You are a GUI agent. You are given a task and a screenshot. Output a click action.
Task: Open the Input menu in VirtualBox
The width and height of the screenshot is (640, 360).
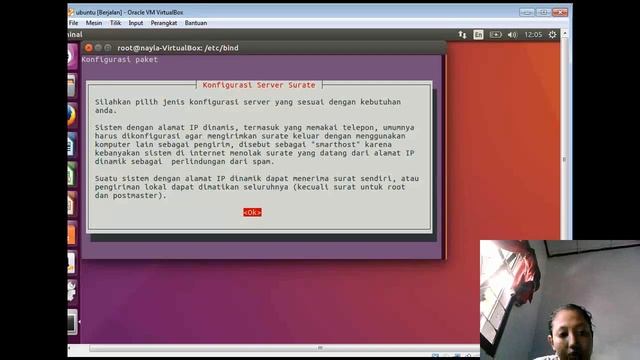click(x=136, y=23)
